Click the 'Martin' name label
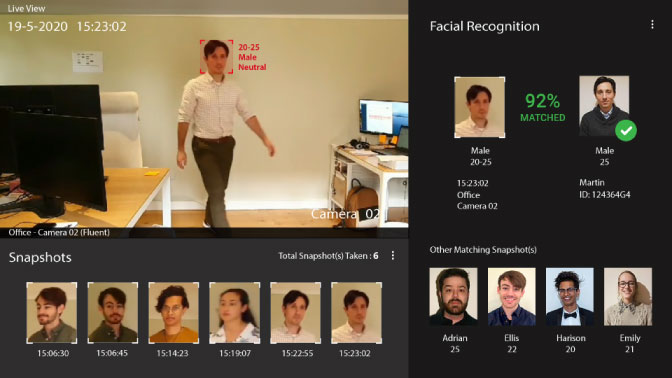 592,183
